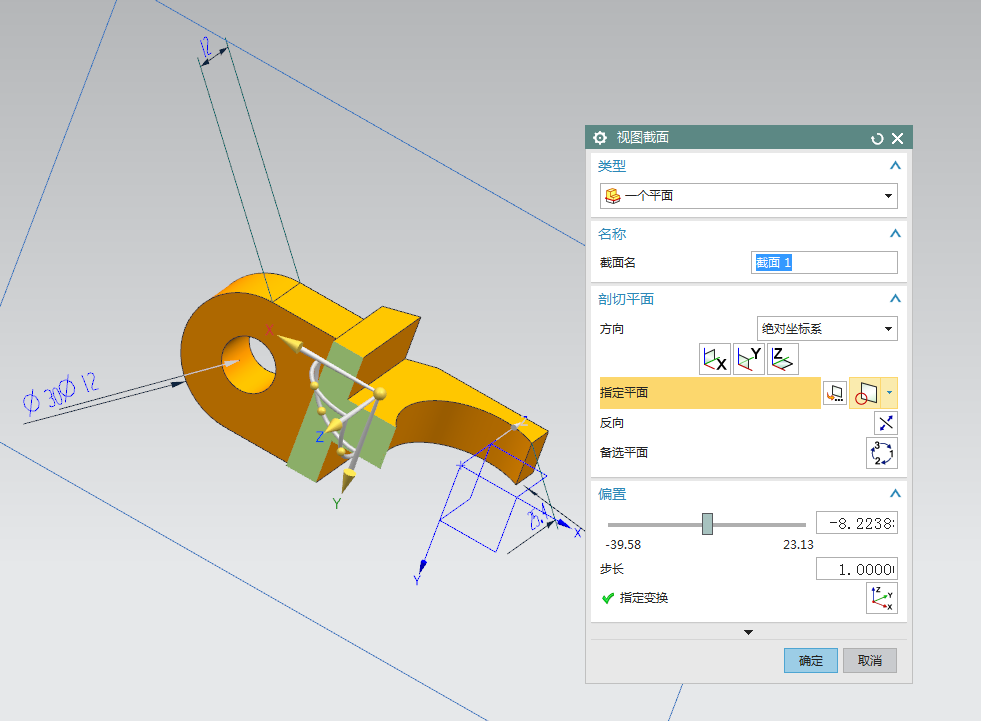Click 确定 to confirm the section
This screenshot has width=981, height=721.
click(x=811, y=661)
